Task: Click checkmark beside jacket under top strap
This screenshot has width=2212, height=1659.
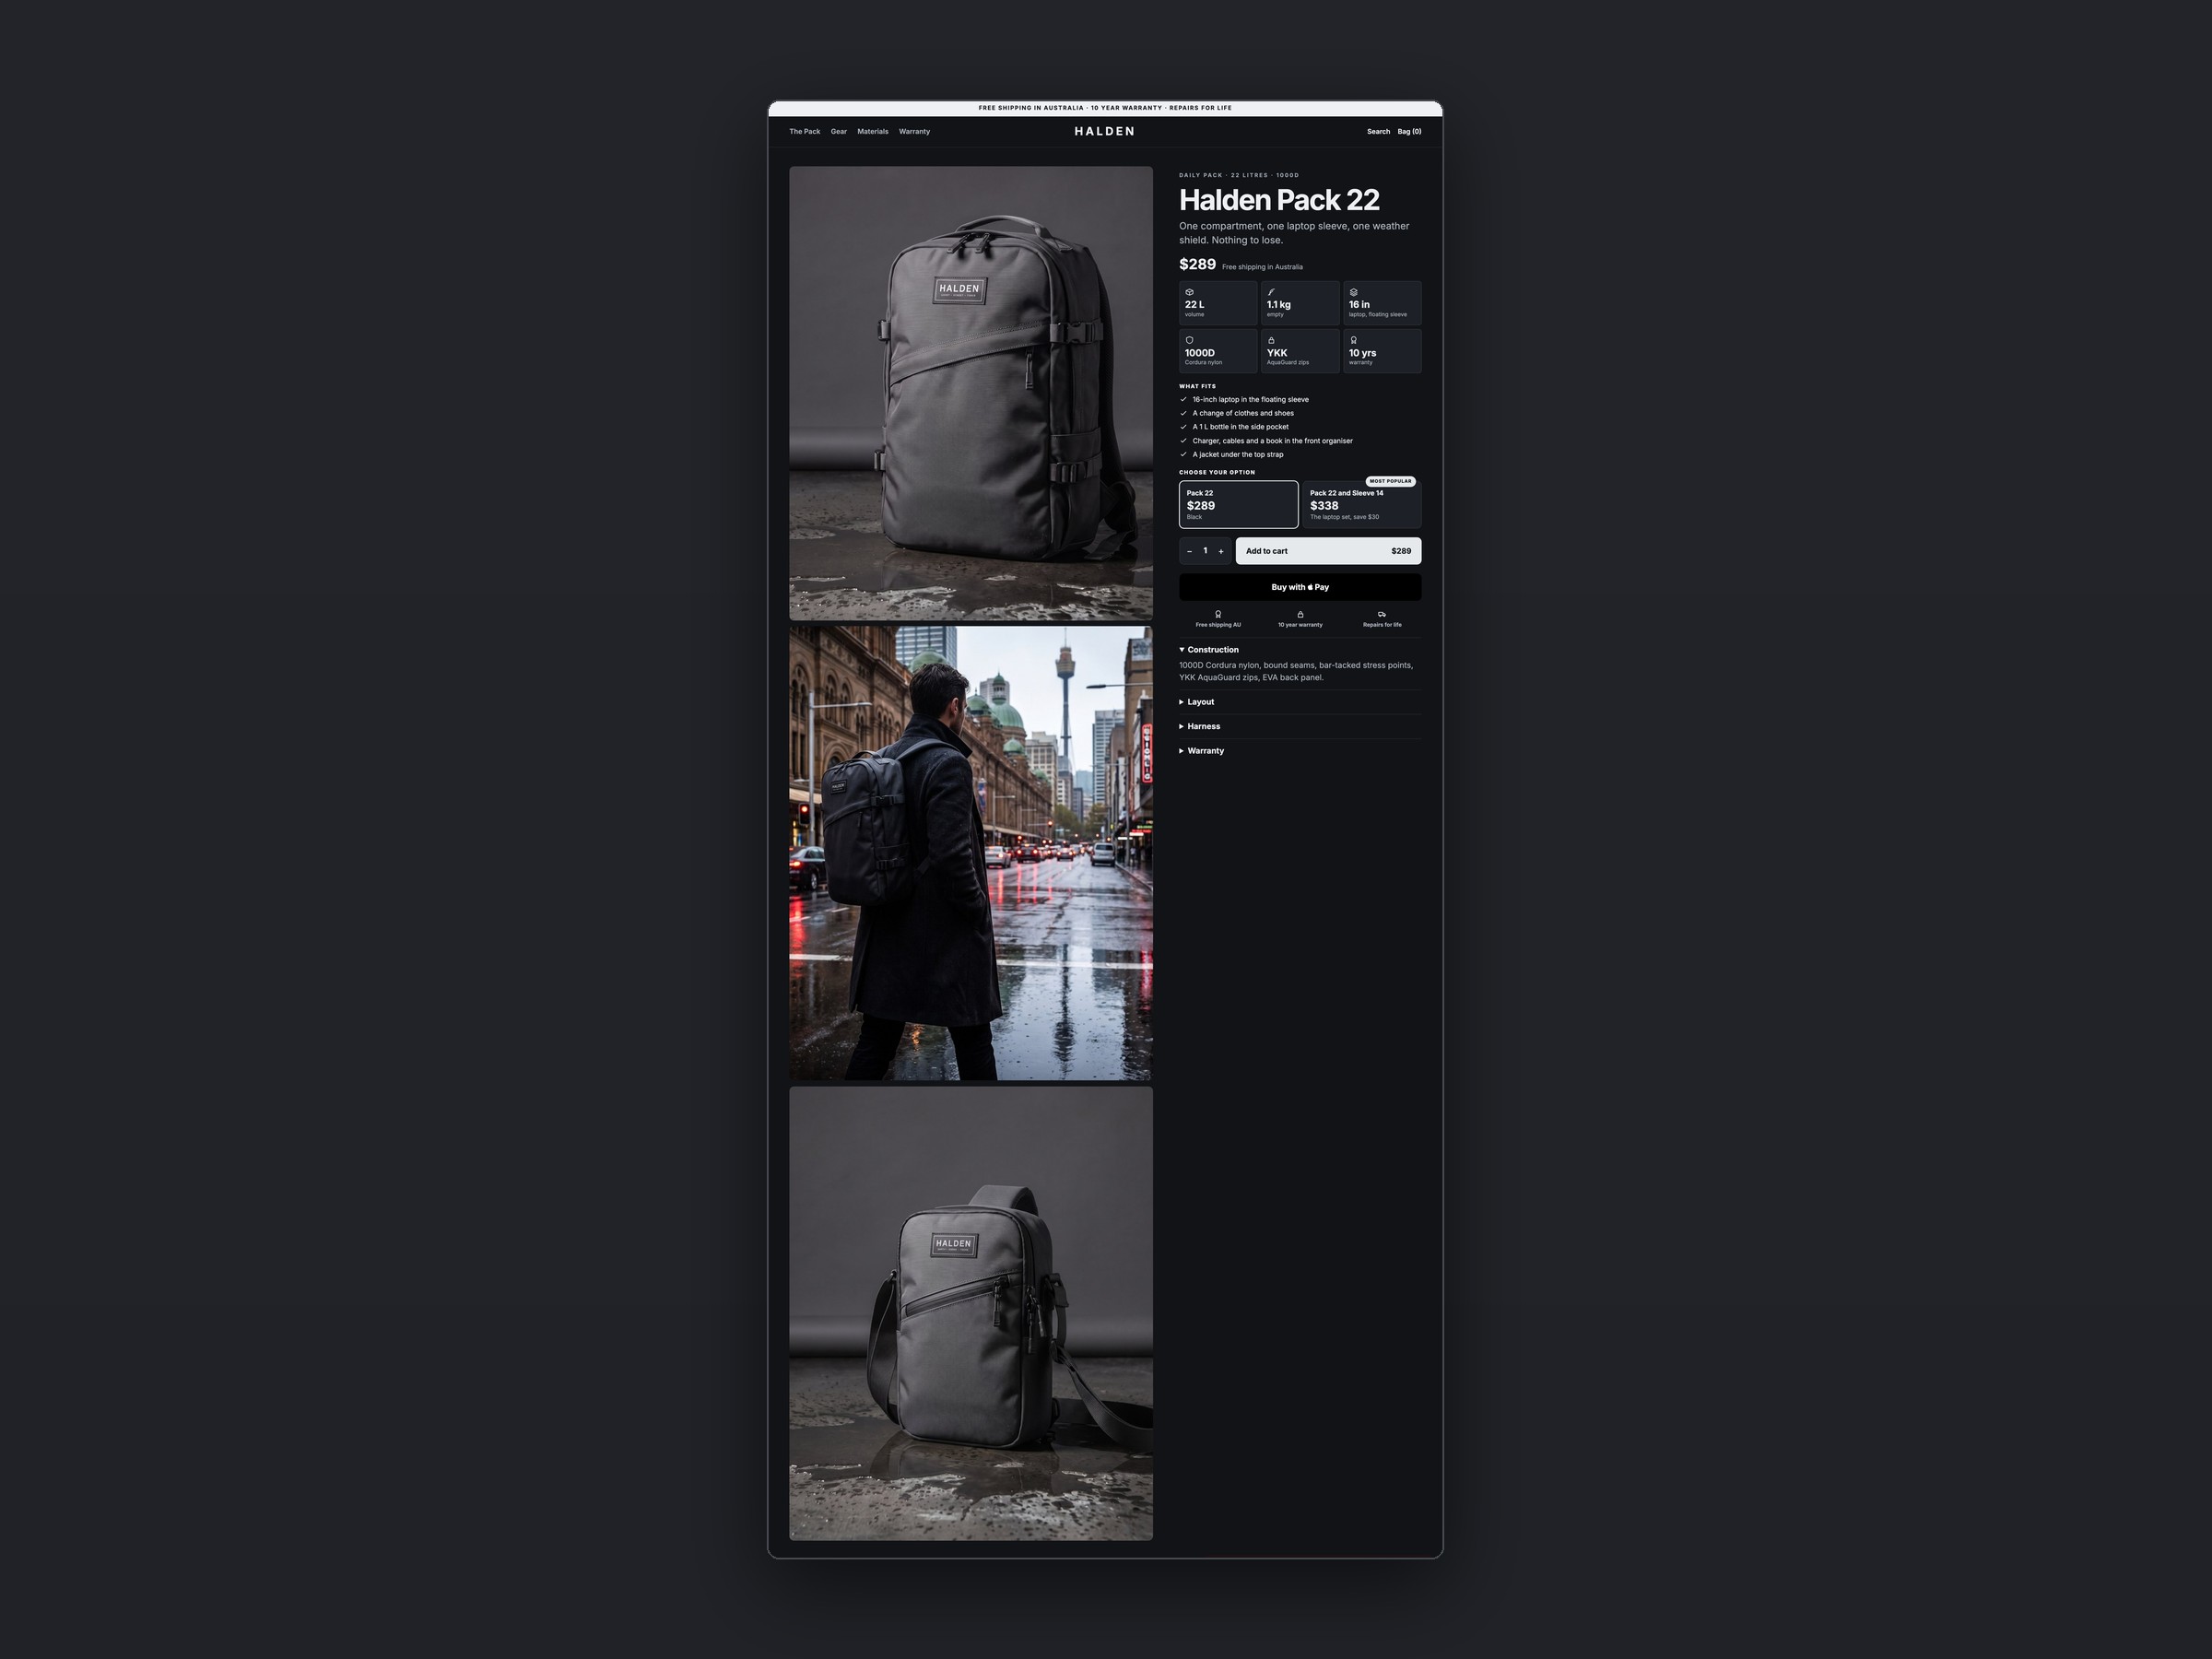Action: tap(1184, 455)
